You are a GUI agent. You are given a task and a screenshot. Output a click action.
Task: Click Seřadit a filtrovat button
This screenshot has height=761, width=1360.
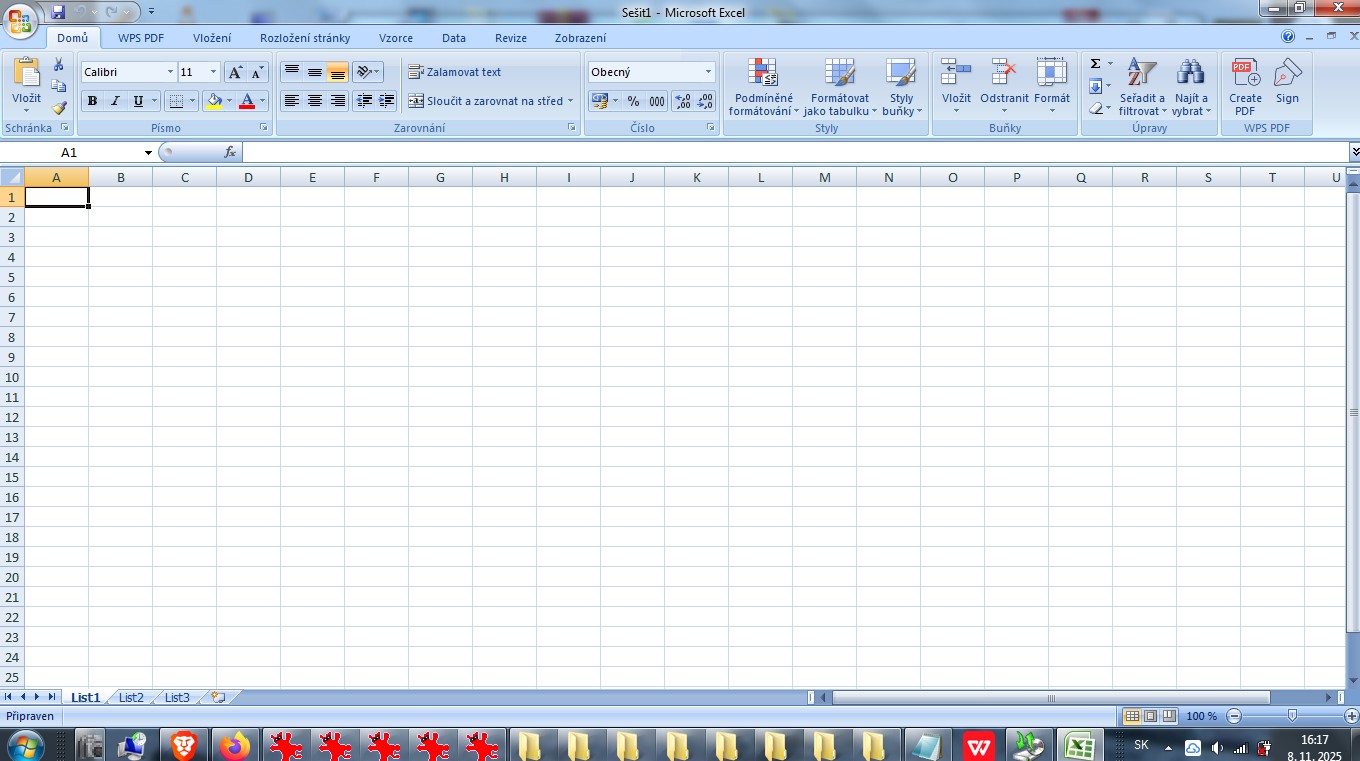pyautogui.click(x=1142, y=88)
